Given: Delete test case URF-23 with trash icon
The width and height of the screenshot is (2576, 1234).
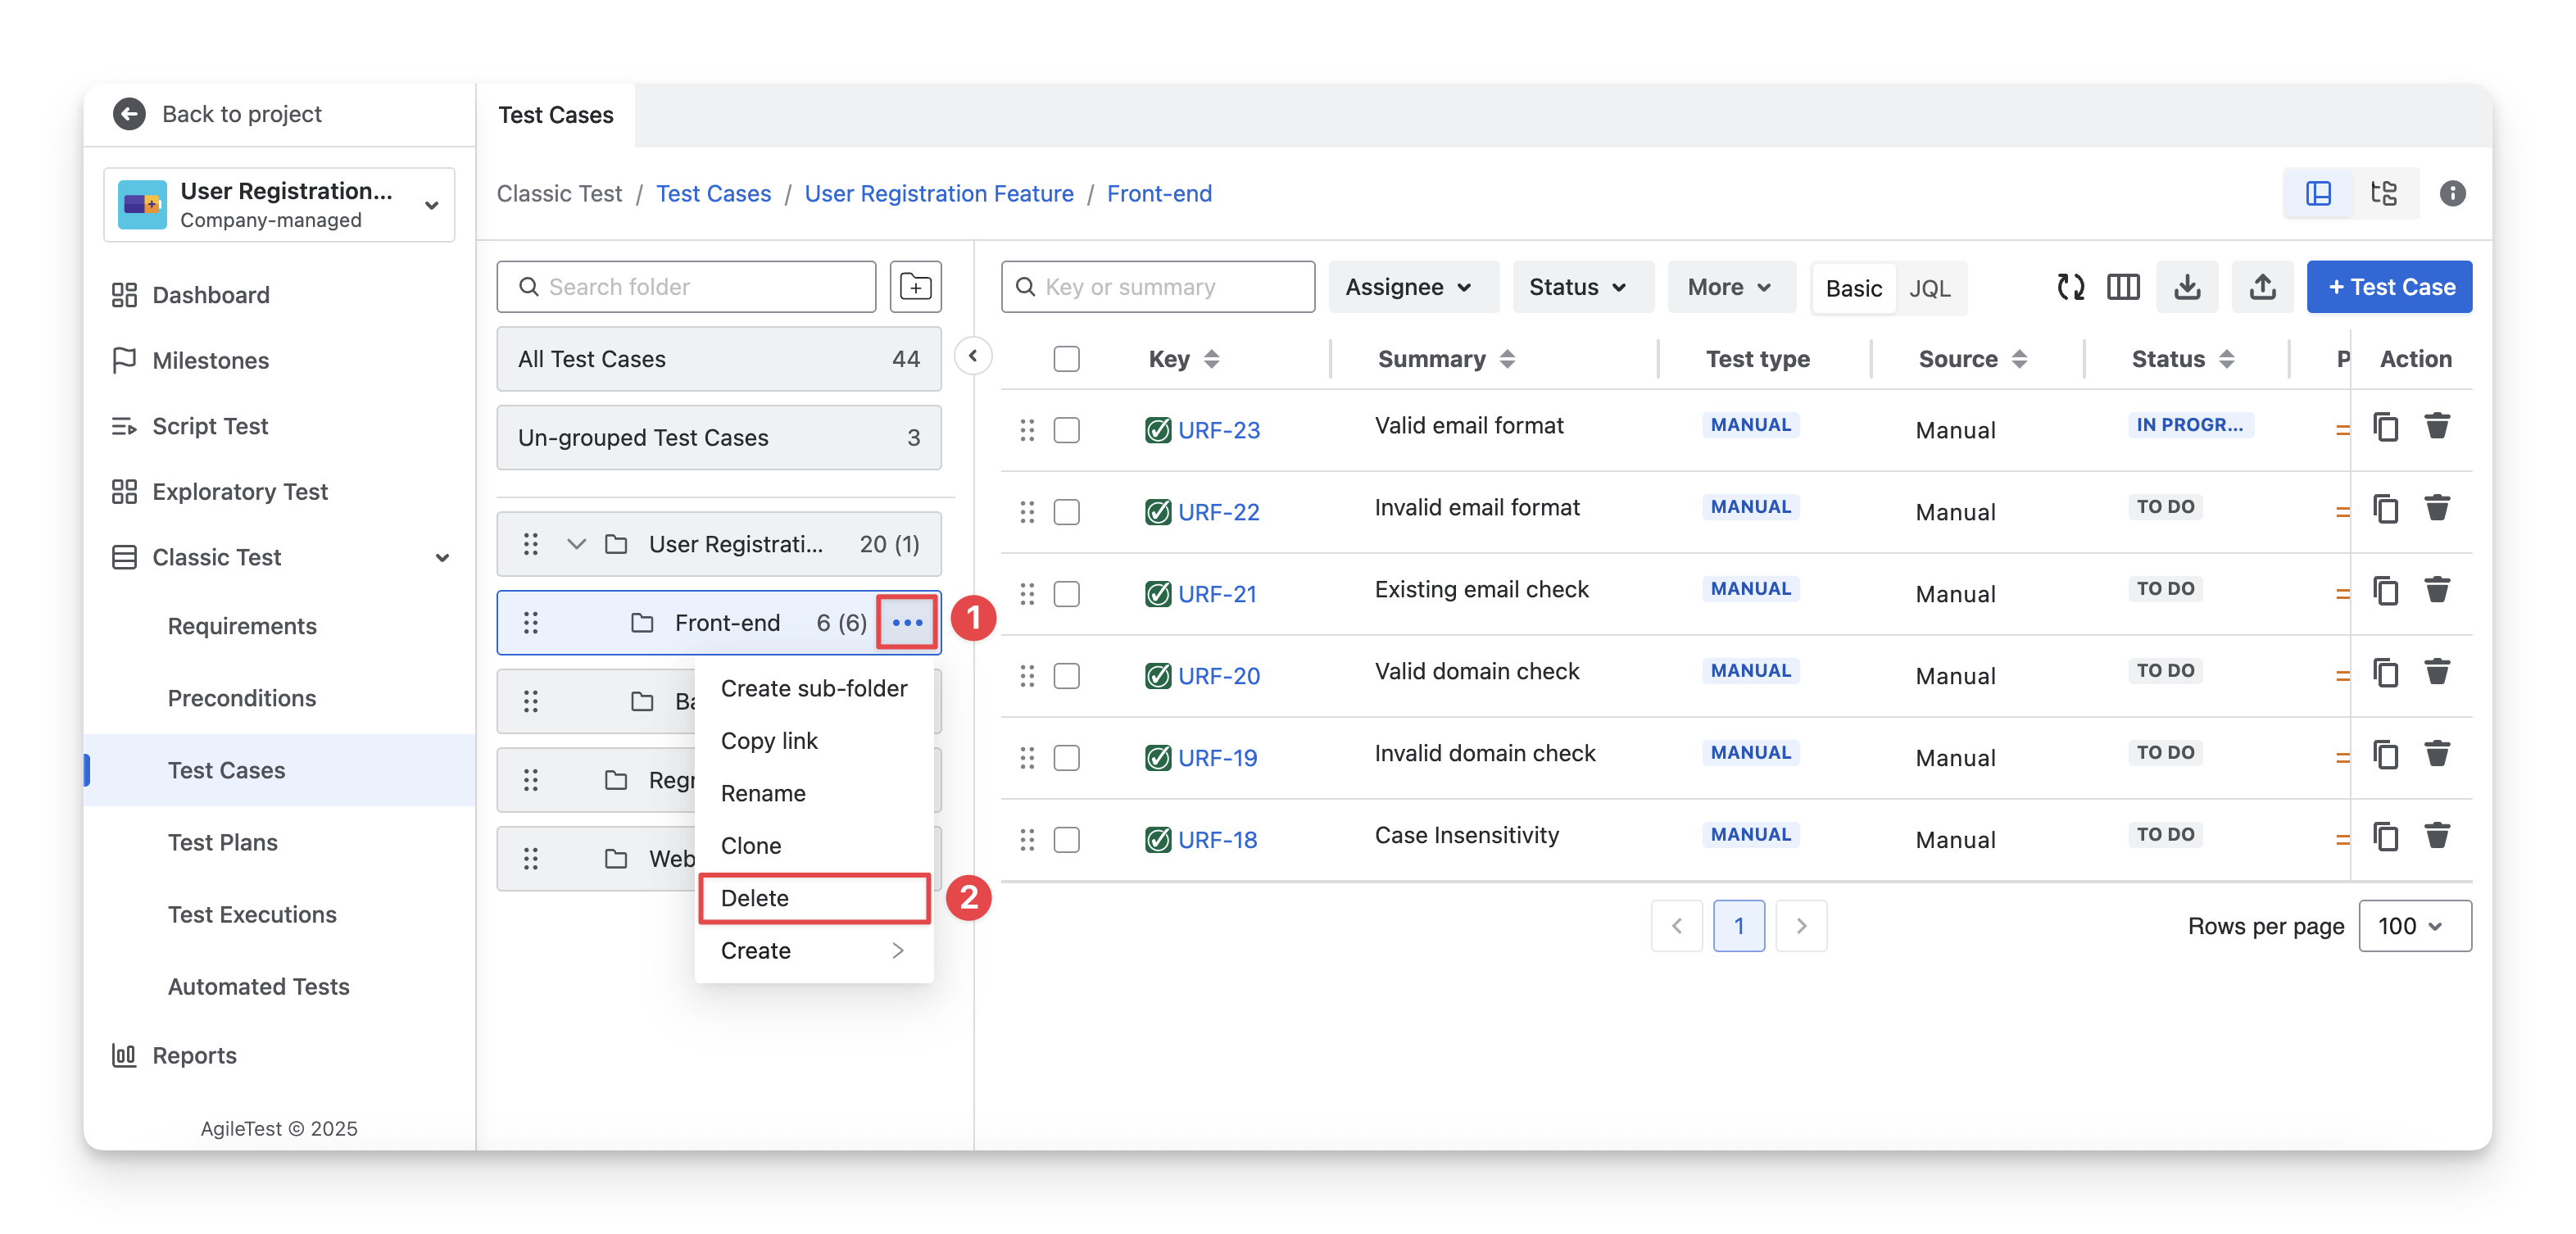Looking at the screenshot, I should (x=2437, y=427).
